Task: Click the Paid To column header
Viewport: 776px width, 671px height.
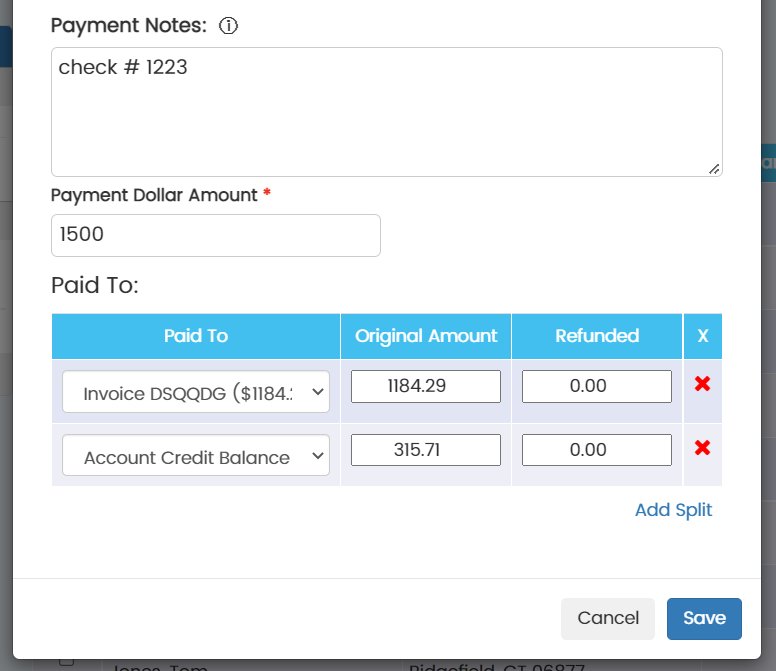Action: click(196, 336)
